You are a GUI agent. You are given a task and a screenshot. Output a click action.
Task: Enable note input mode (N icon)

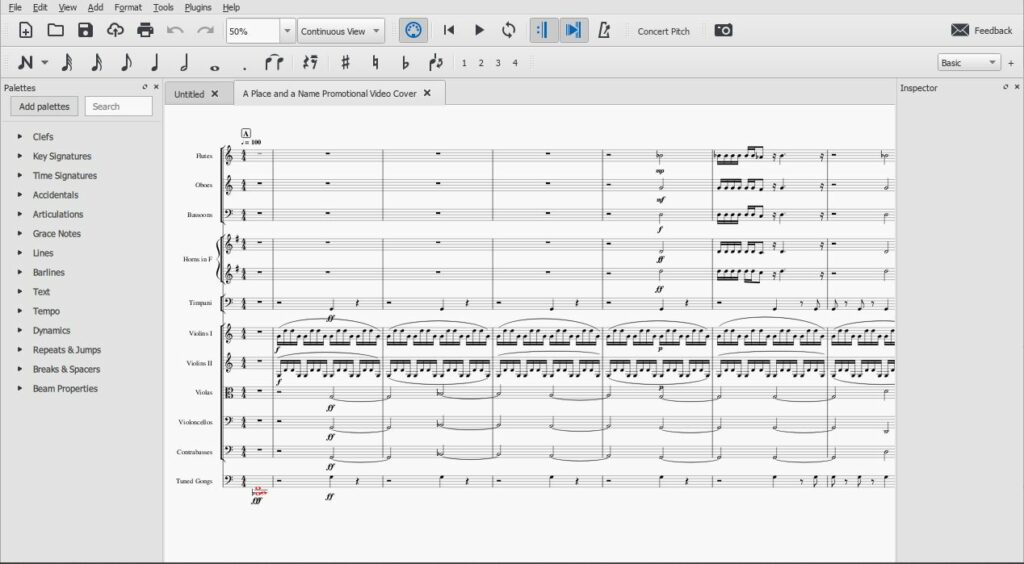[x=25, y=63]
